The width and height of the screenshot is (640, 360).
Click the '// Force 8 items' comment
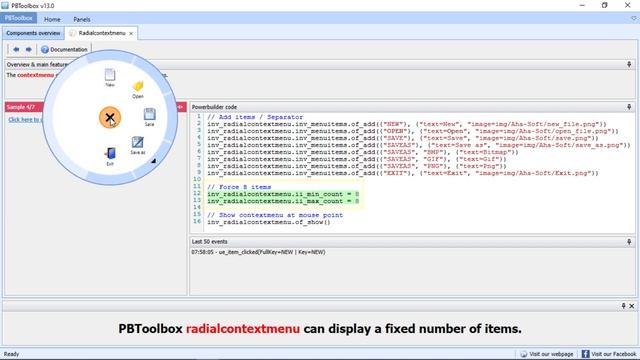click(239, 187)
